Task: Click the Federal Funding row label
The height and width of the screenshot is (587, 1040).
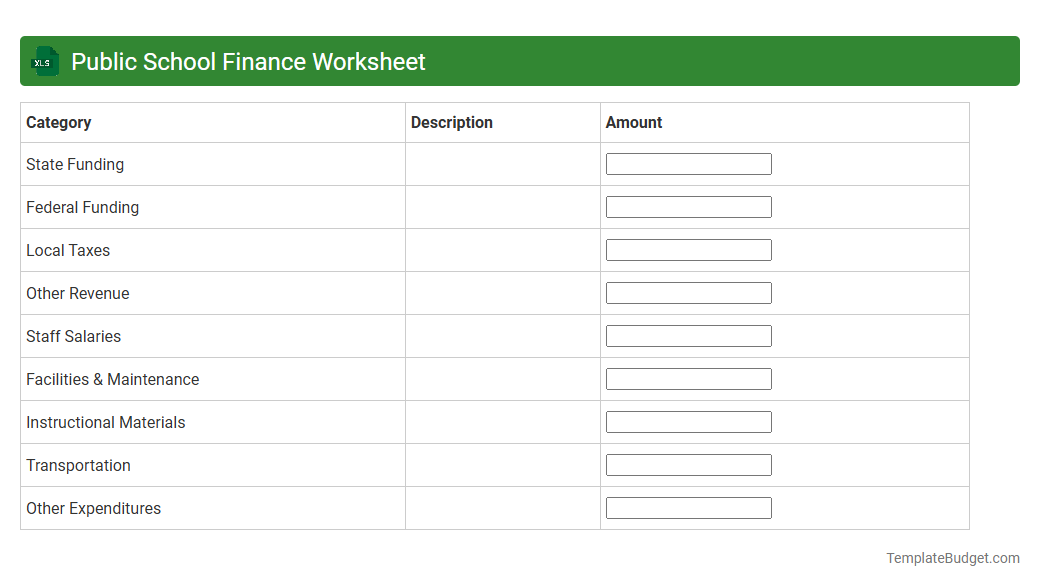Action: pyautogui.click(x=82, y=207)
